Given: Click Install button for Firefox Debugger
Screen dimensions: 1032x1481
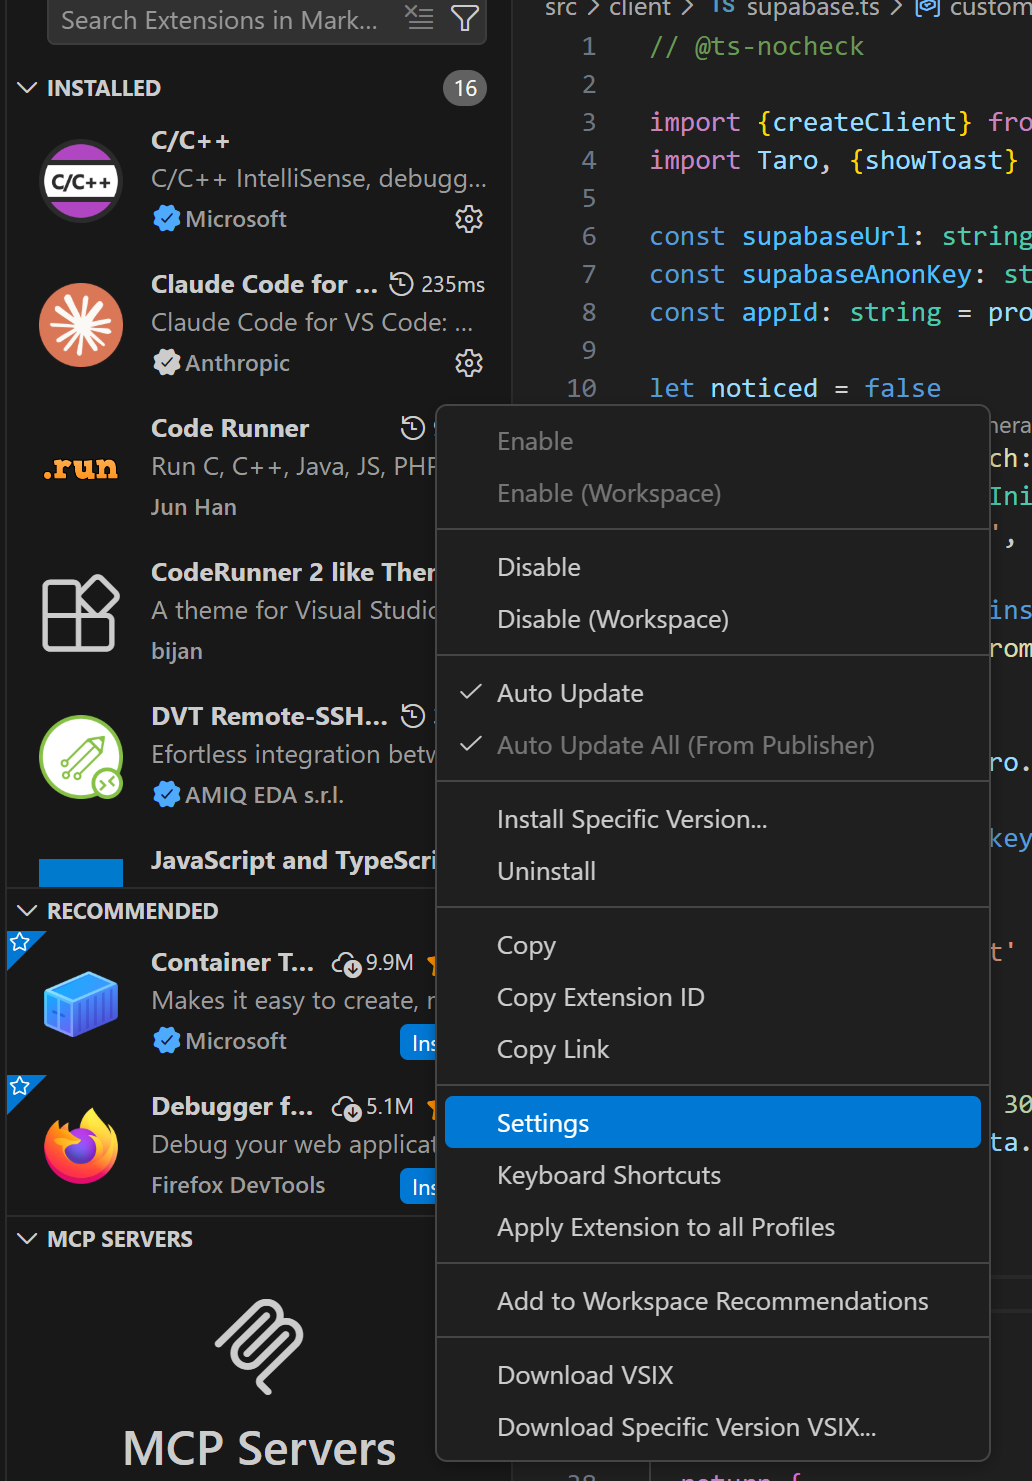Looking at the screenshot, I should [x=419, y=1187].
